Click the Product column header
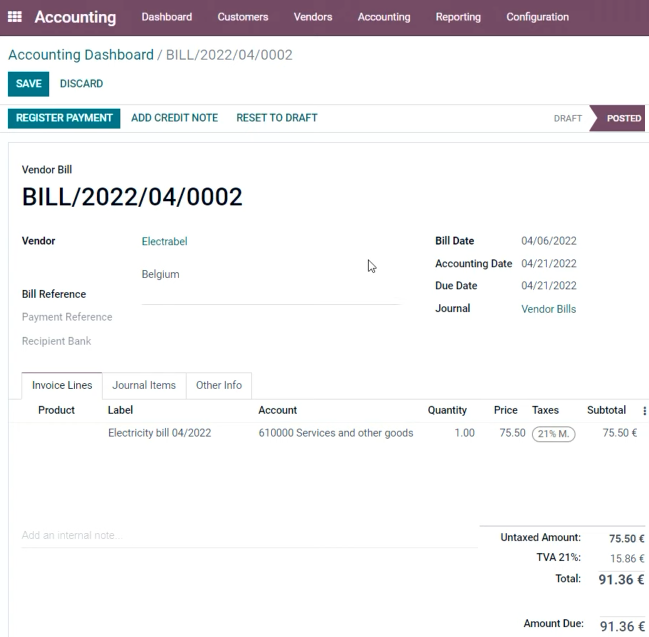The height and width of the screenshot is (637, 649). (56, 411)
